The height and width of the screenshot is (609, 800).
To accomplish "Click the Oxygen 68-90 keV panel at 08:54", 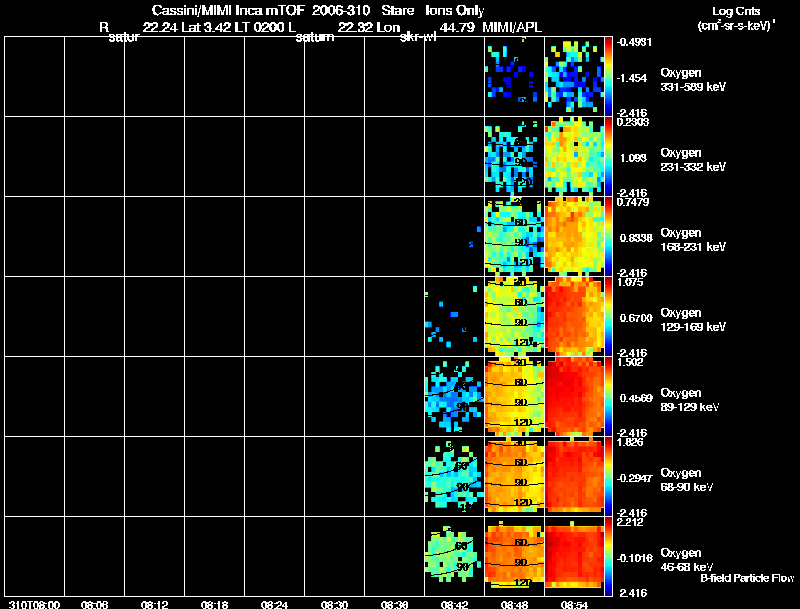I will [574, 477].
